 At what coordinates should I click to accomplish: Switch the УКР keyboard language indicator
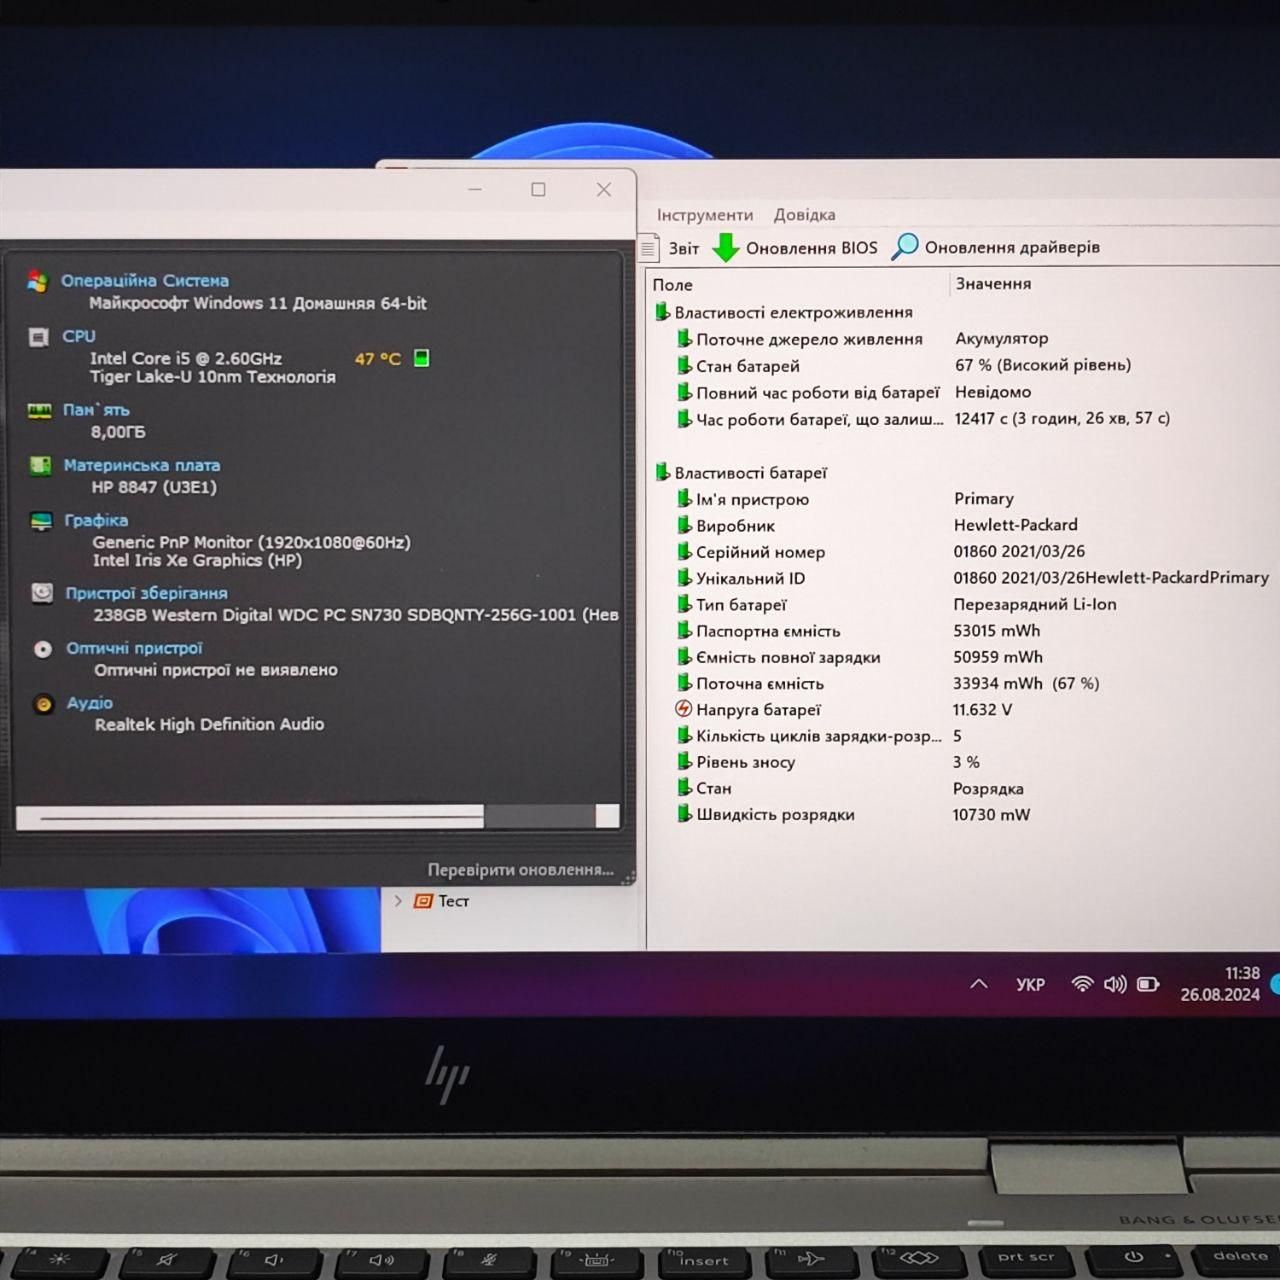1030,985
